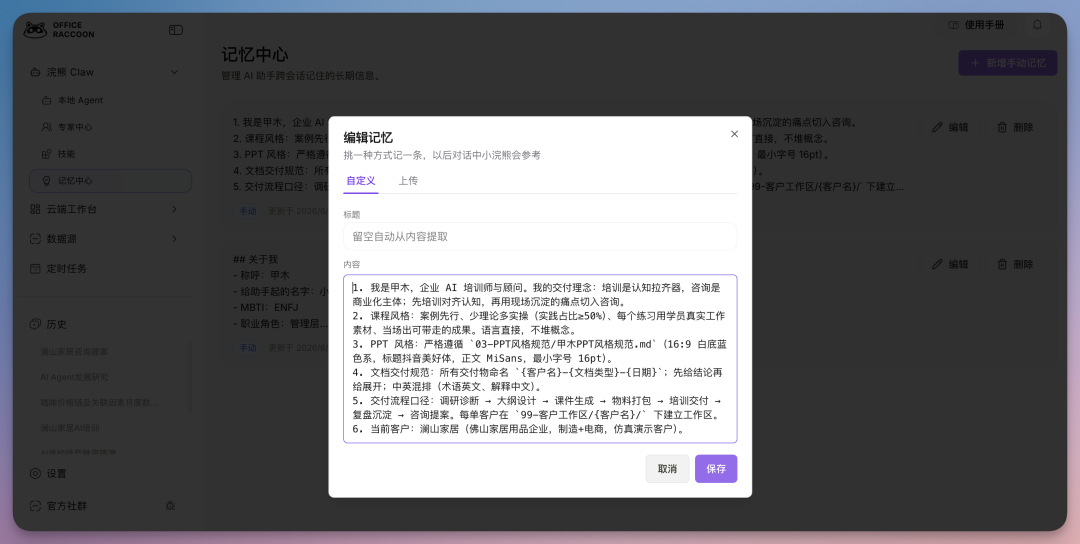Open the 使用手册 link
1080x544 pixels.
coord(977,25)
